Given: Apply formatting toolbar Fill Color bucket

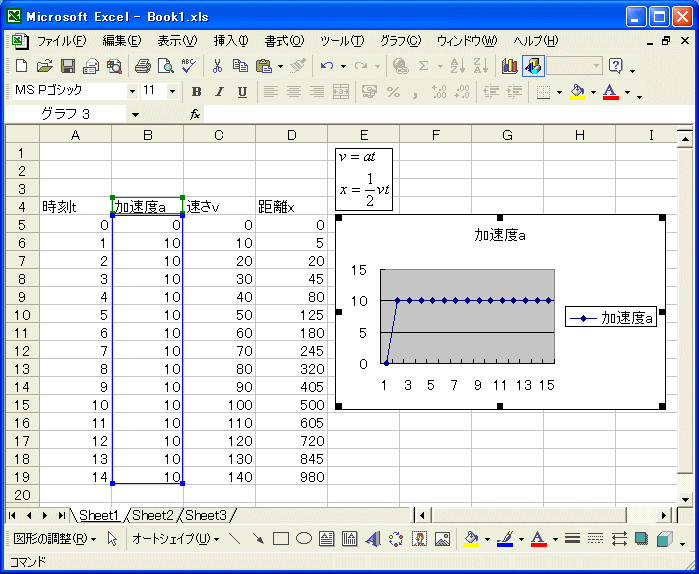Looking at the screenshot, I should (577, 92).
